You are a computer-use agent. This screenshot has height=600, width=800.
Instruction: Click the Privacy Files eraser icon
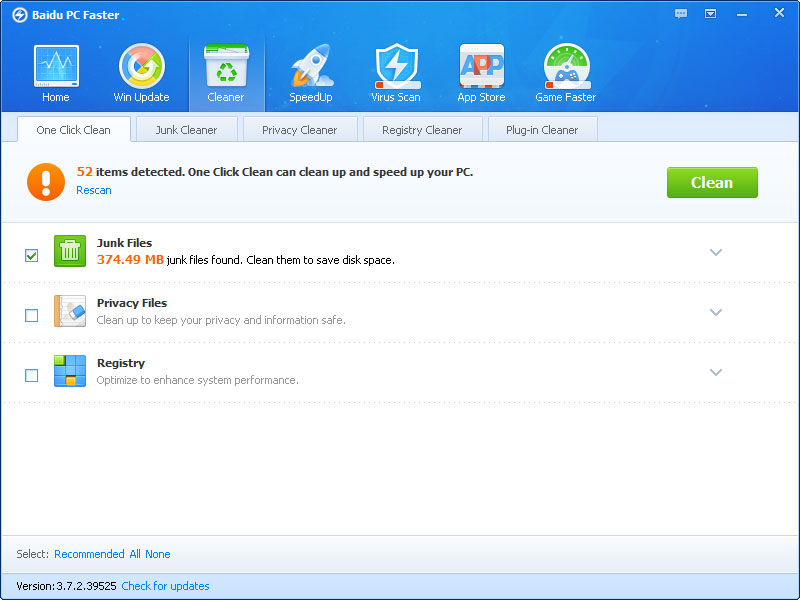point(70,311)
